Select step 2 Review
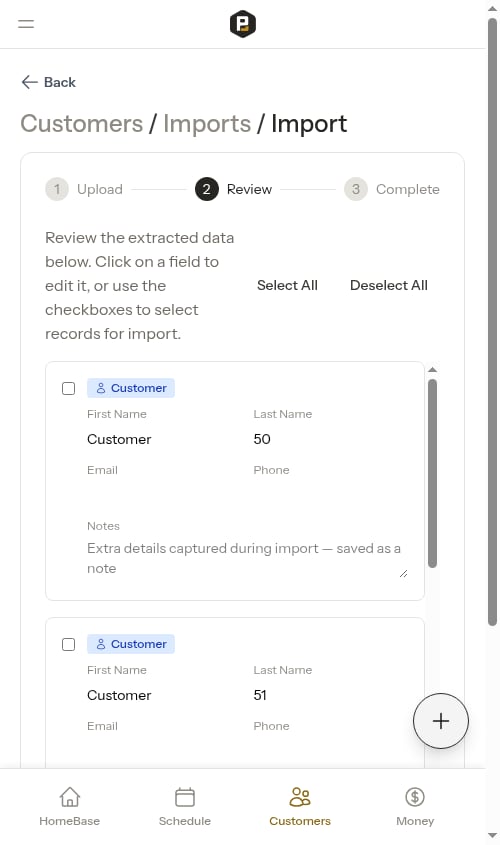500x845 pixels. pos(233,189)
